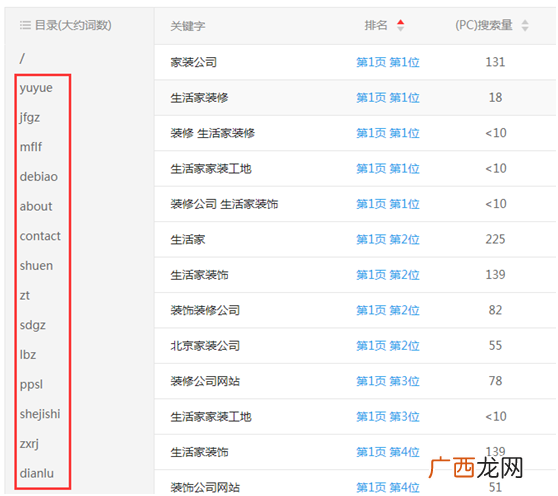The height and width of the screenshot is (496, 558).
Task: Click the keyword 家装公司
Action: tap(194, 62)
